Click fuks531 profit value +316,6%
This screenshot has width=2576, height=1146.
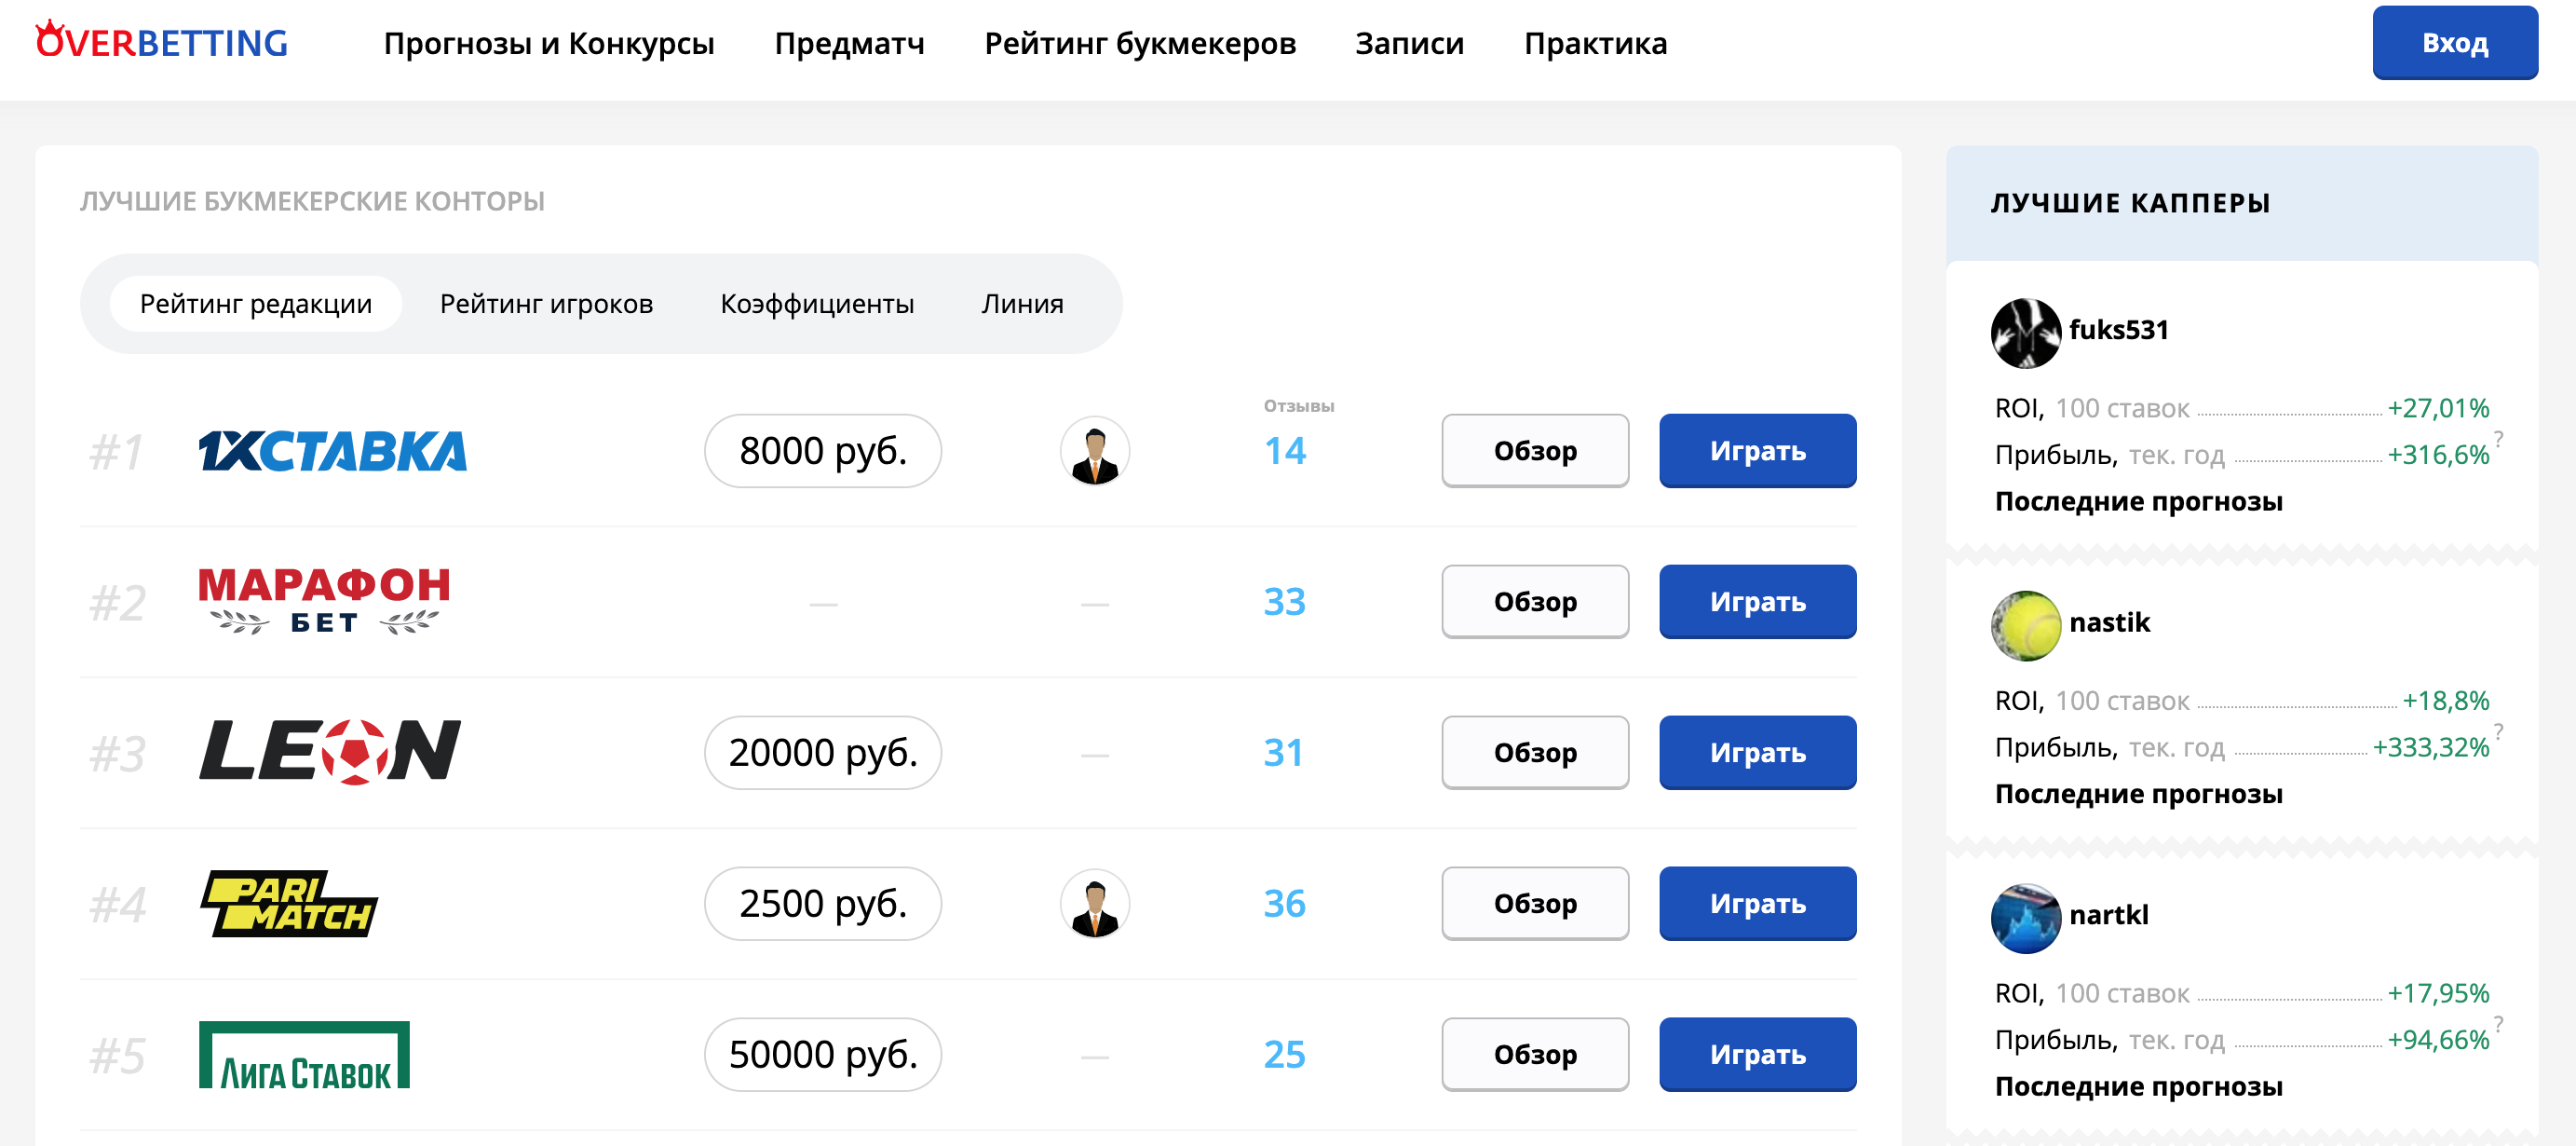pos(2438,455)
